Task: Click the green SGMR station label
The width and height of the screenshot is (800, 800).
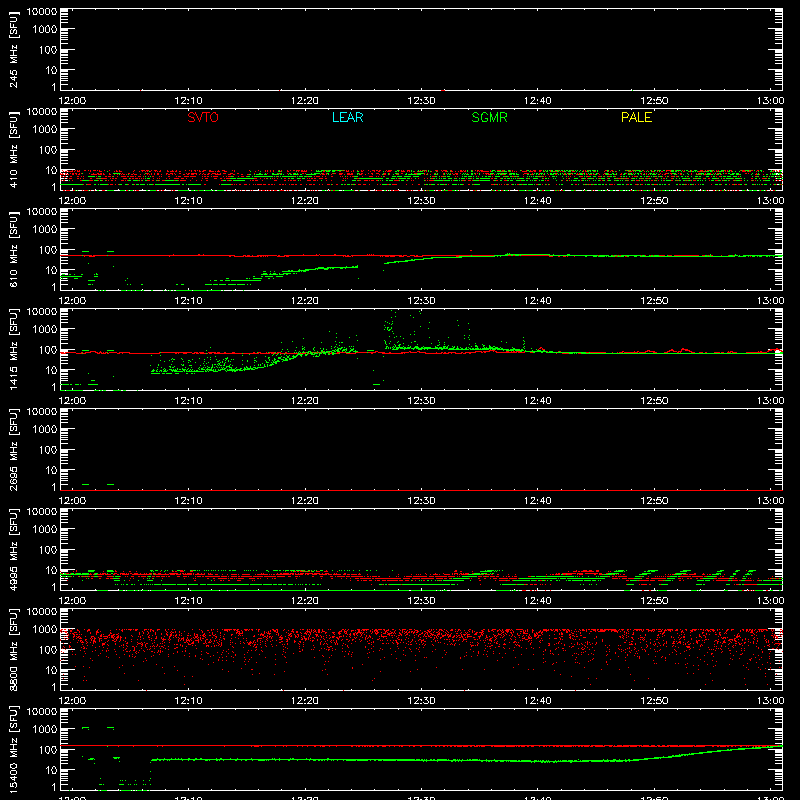Action: pyautogui.click(x=489, y=117)
